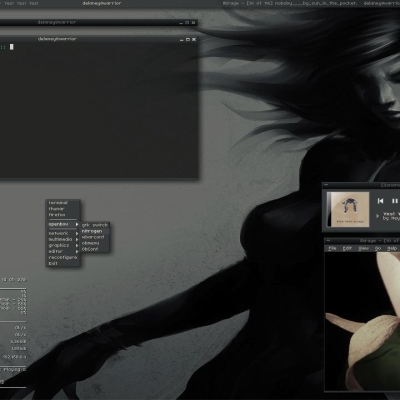Open the Sonata window menu button

pyautogui.click(x=326, y=185)
